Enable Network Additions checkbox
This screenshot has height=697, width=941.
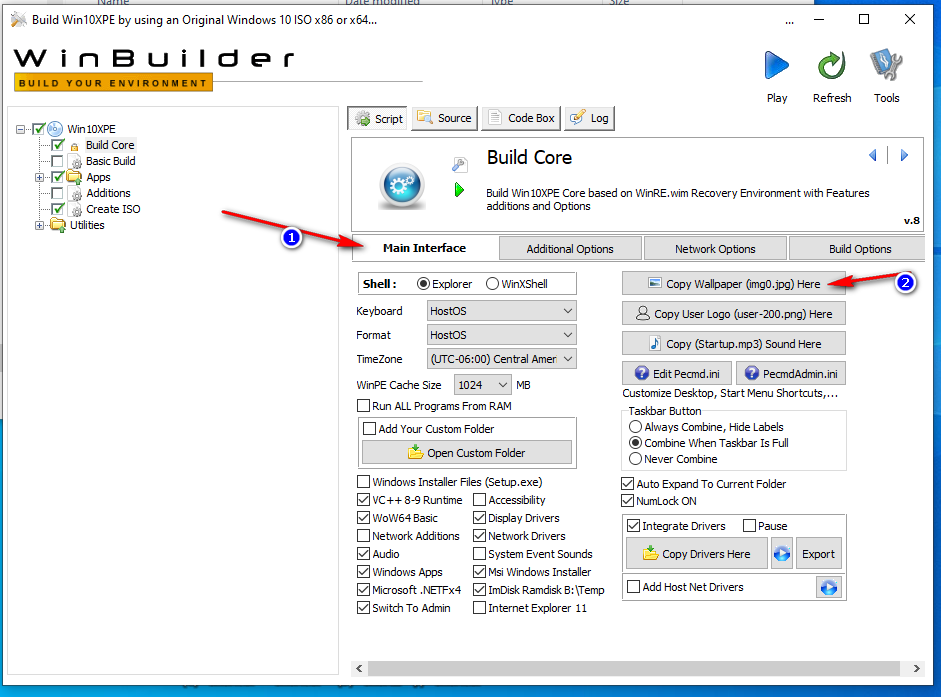363,536
